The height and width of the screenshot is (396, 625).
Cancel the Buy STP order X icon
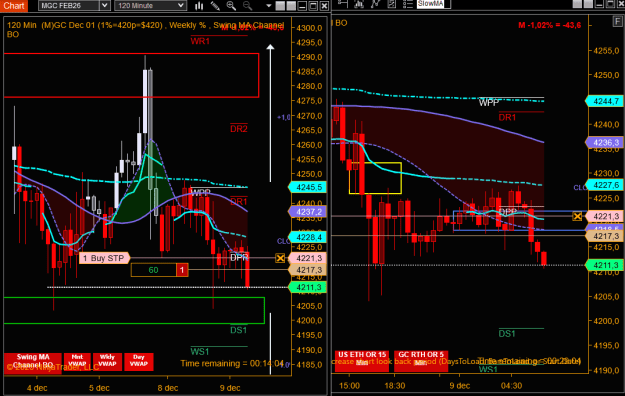(280, 258)
